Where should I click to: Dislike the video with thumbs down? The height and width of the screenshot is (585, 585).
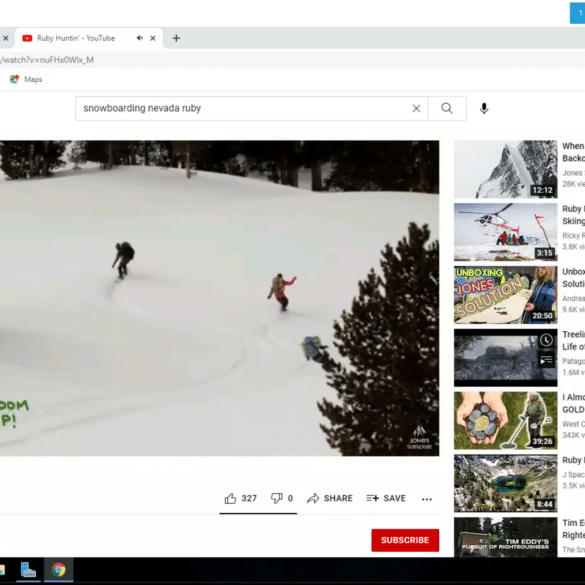pyautogui.click(x=282, y=498)
